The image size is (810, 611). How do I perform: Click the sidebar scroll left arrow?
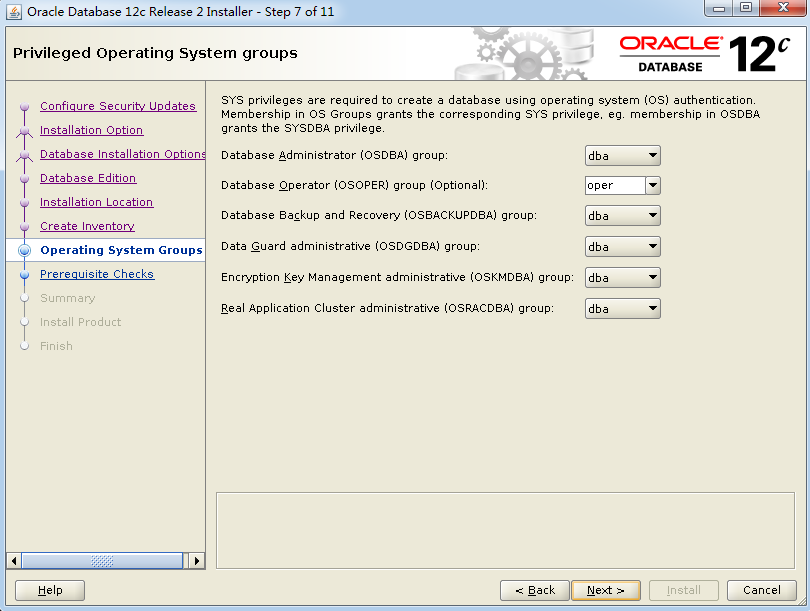14,561
